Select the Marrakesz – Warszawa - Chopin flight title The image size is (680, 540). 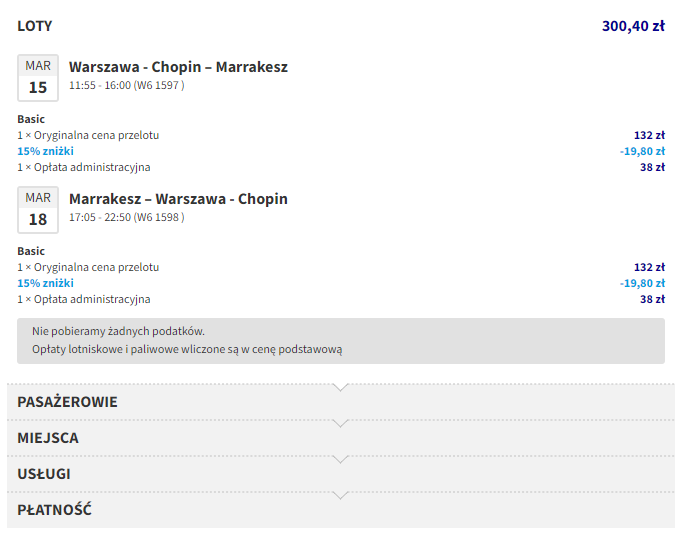click(178, 199)
